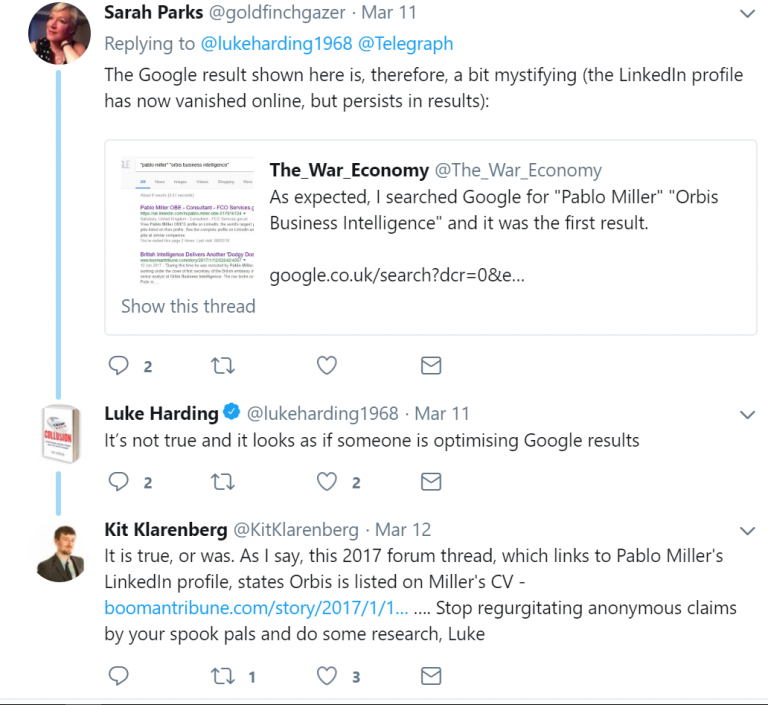Viewport: 768px width, 705px height.
Task: View Sarah Parks' profile picture
Action: (59, 33)
